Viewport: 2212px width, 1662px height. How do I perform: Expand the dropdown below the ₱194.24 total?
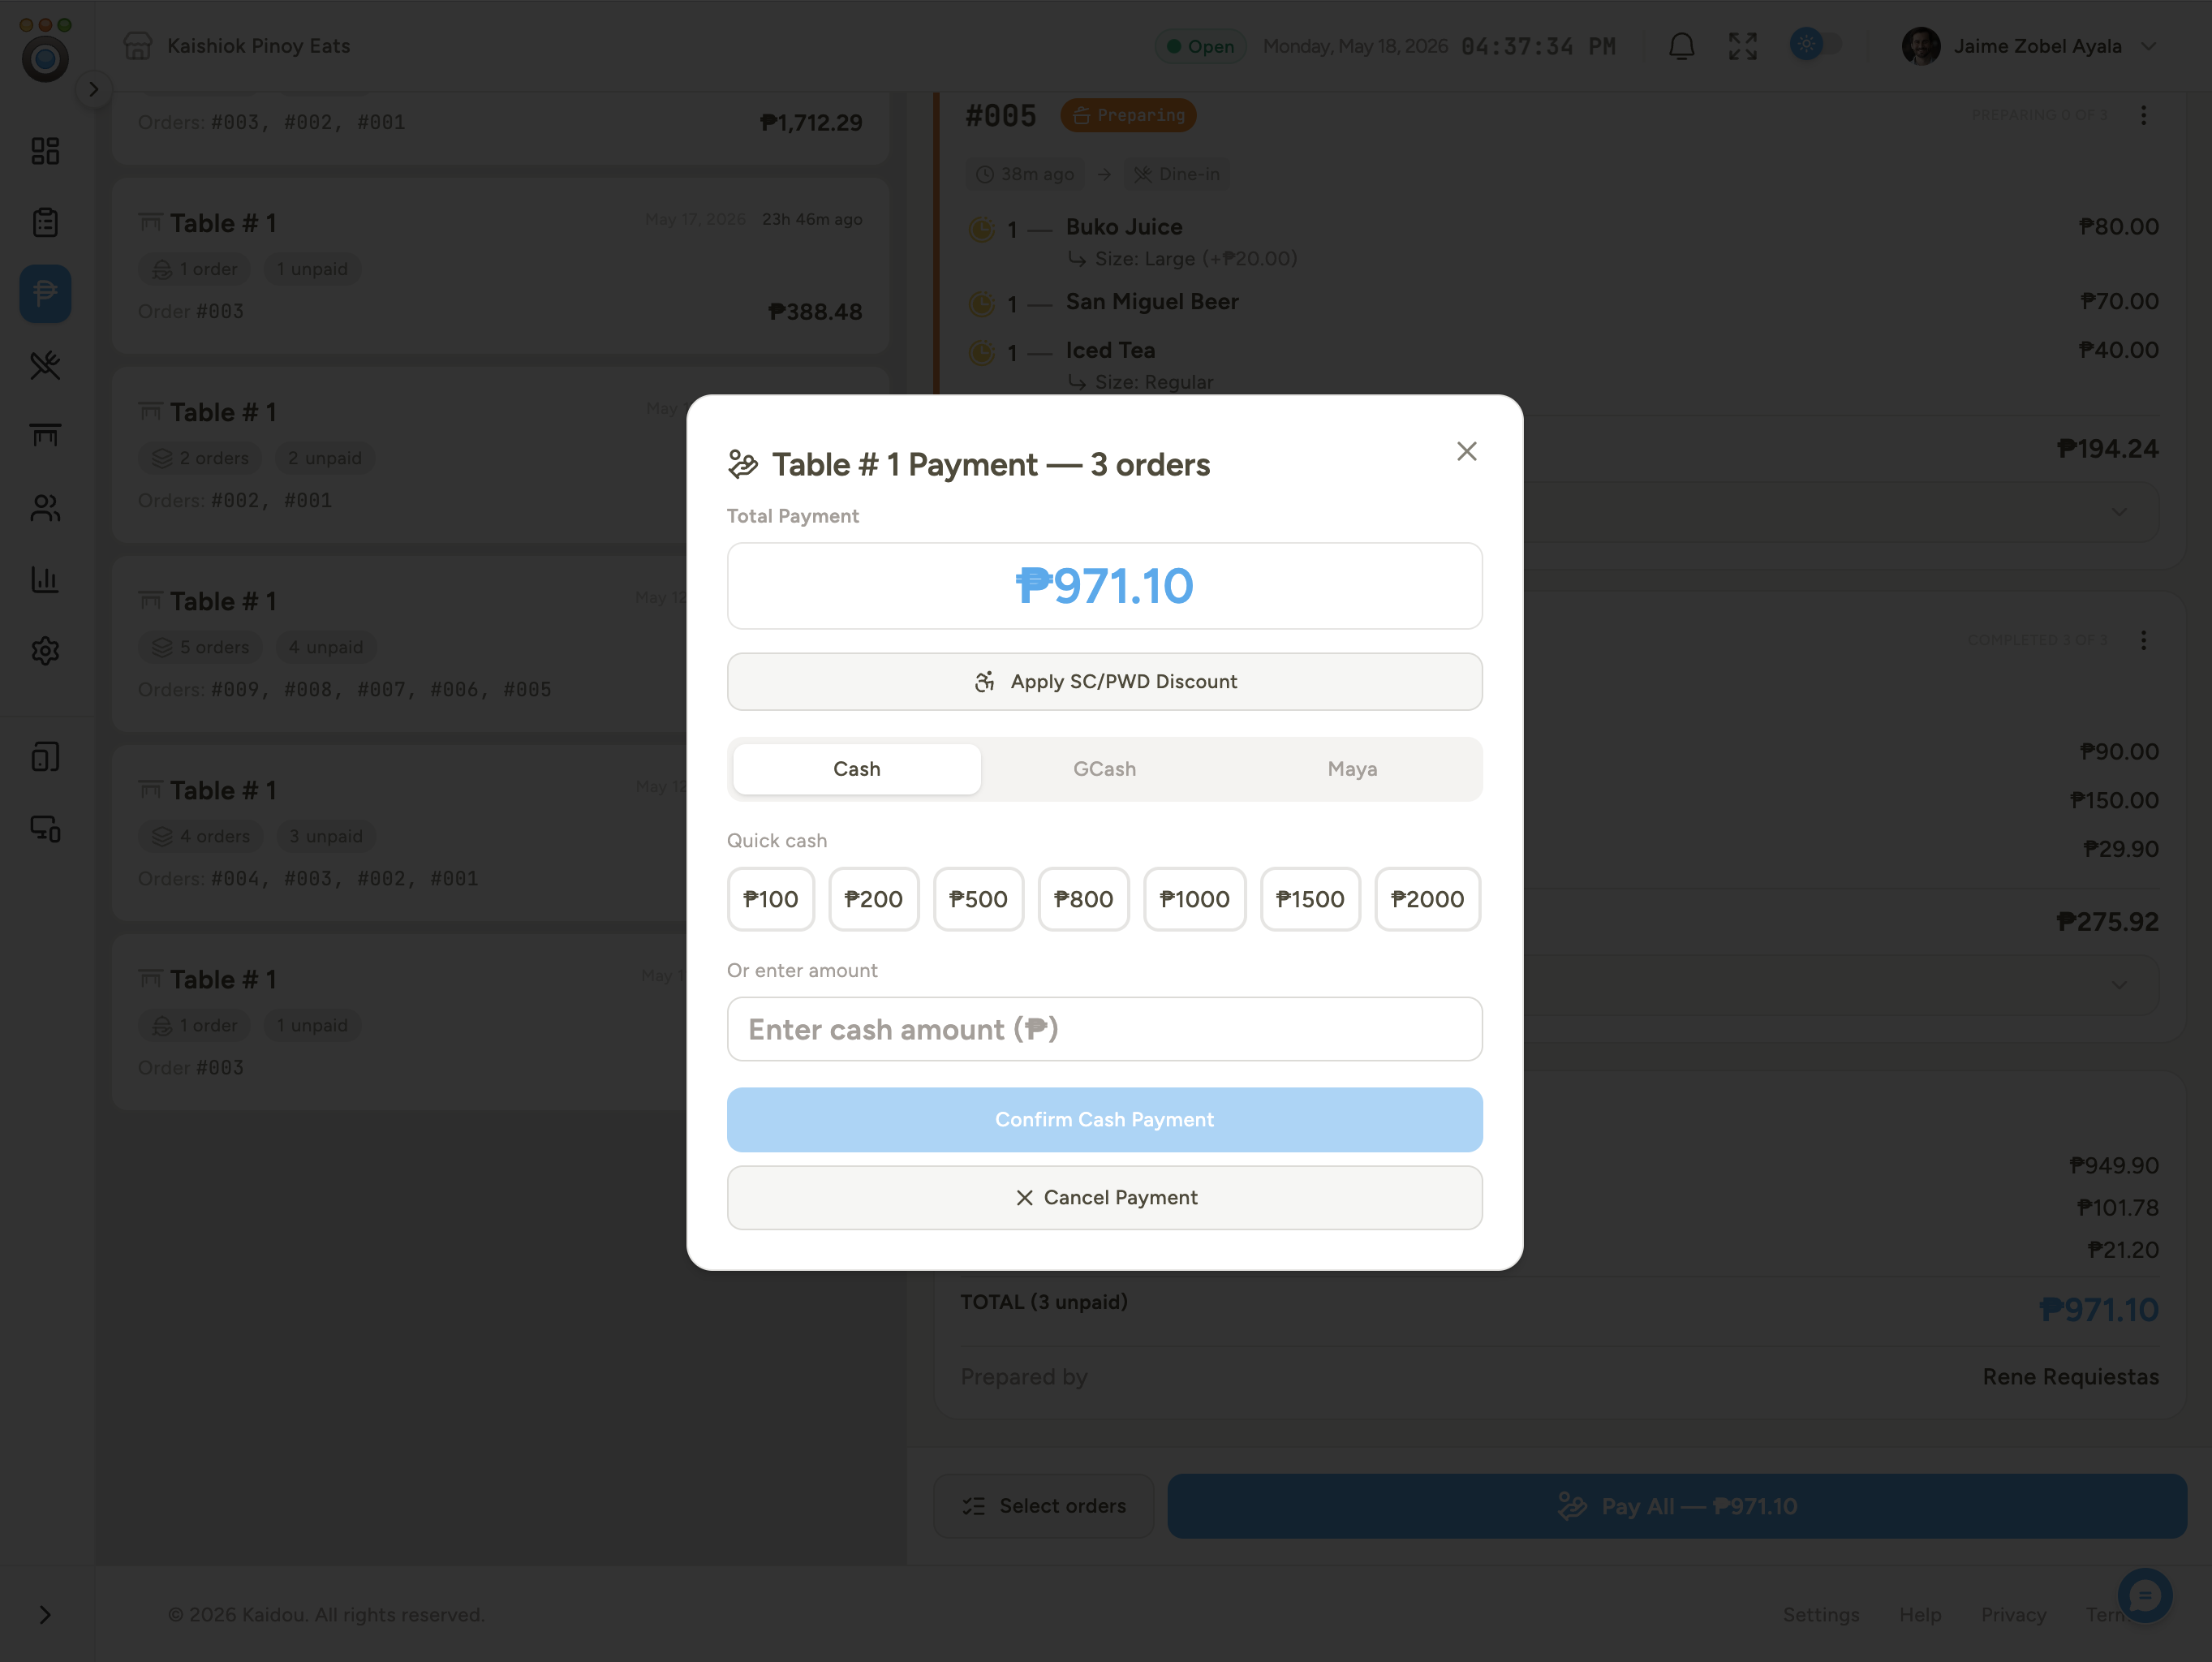click(x=2119, y=512)
